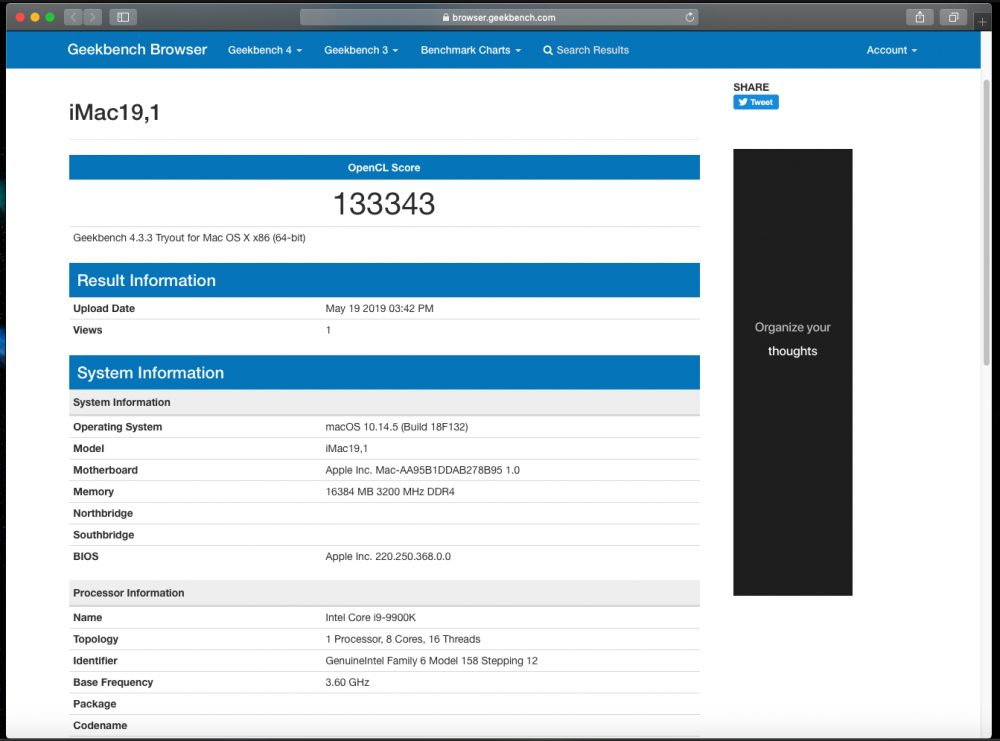This screenshot has height=741, width=1000.
Task: Reload the page with refresh icon
Action: click(x=689, y=17)
